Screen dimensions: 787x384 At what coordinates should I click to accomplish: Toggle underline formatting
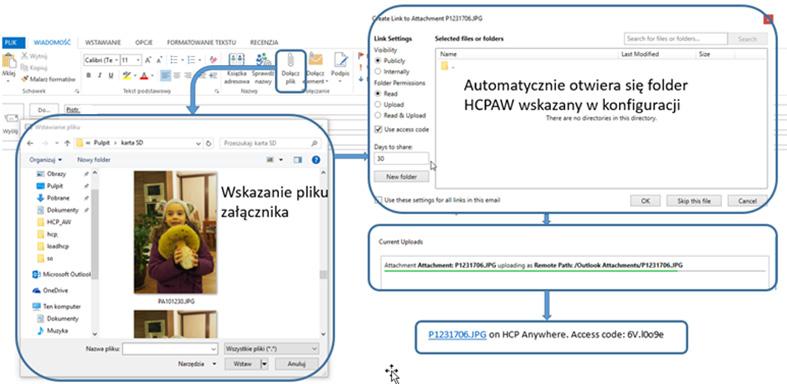pos(110,75)
